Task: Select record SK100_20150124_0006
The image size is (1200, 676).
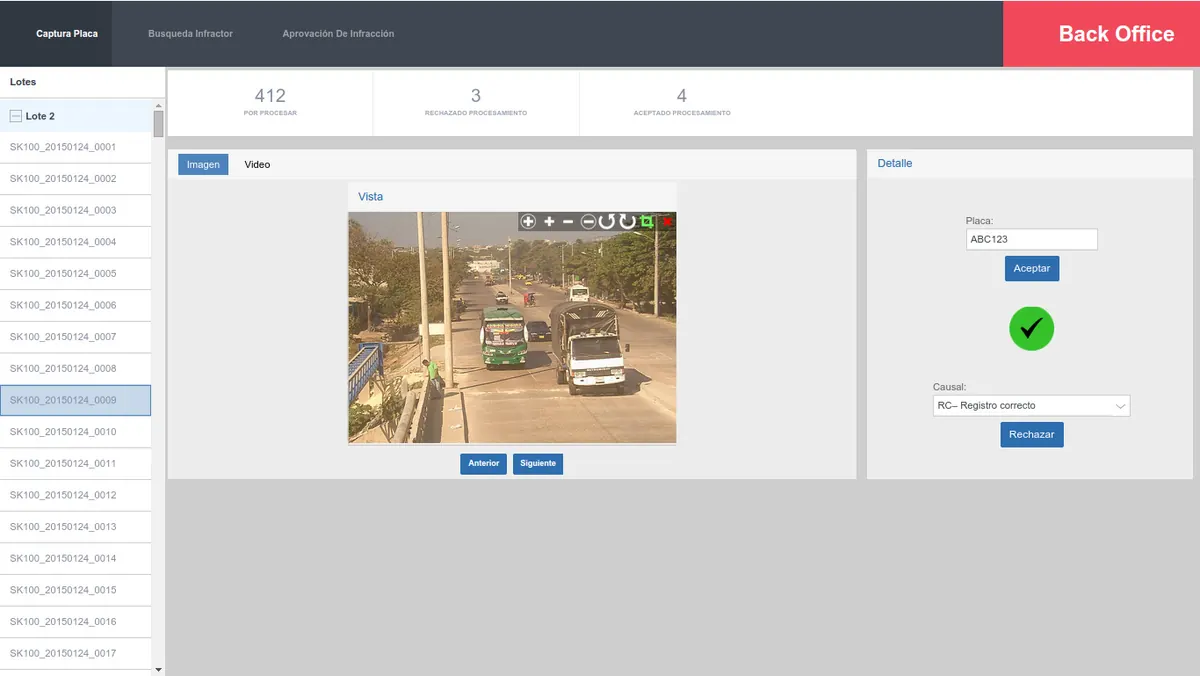Action: [x=75, y=306]
